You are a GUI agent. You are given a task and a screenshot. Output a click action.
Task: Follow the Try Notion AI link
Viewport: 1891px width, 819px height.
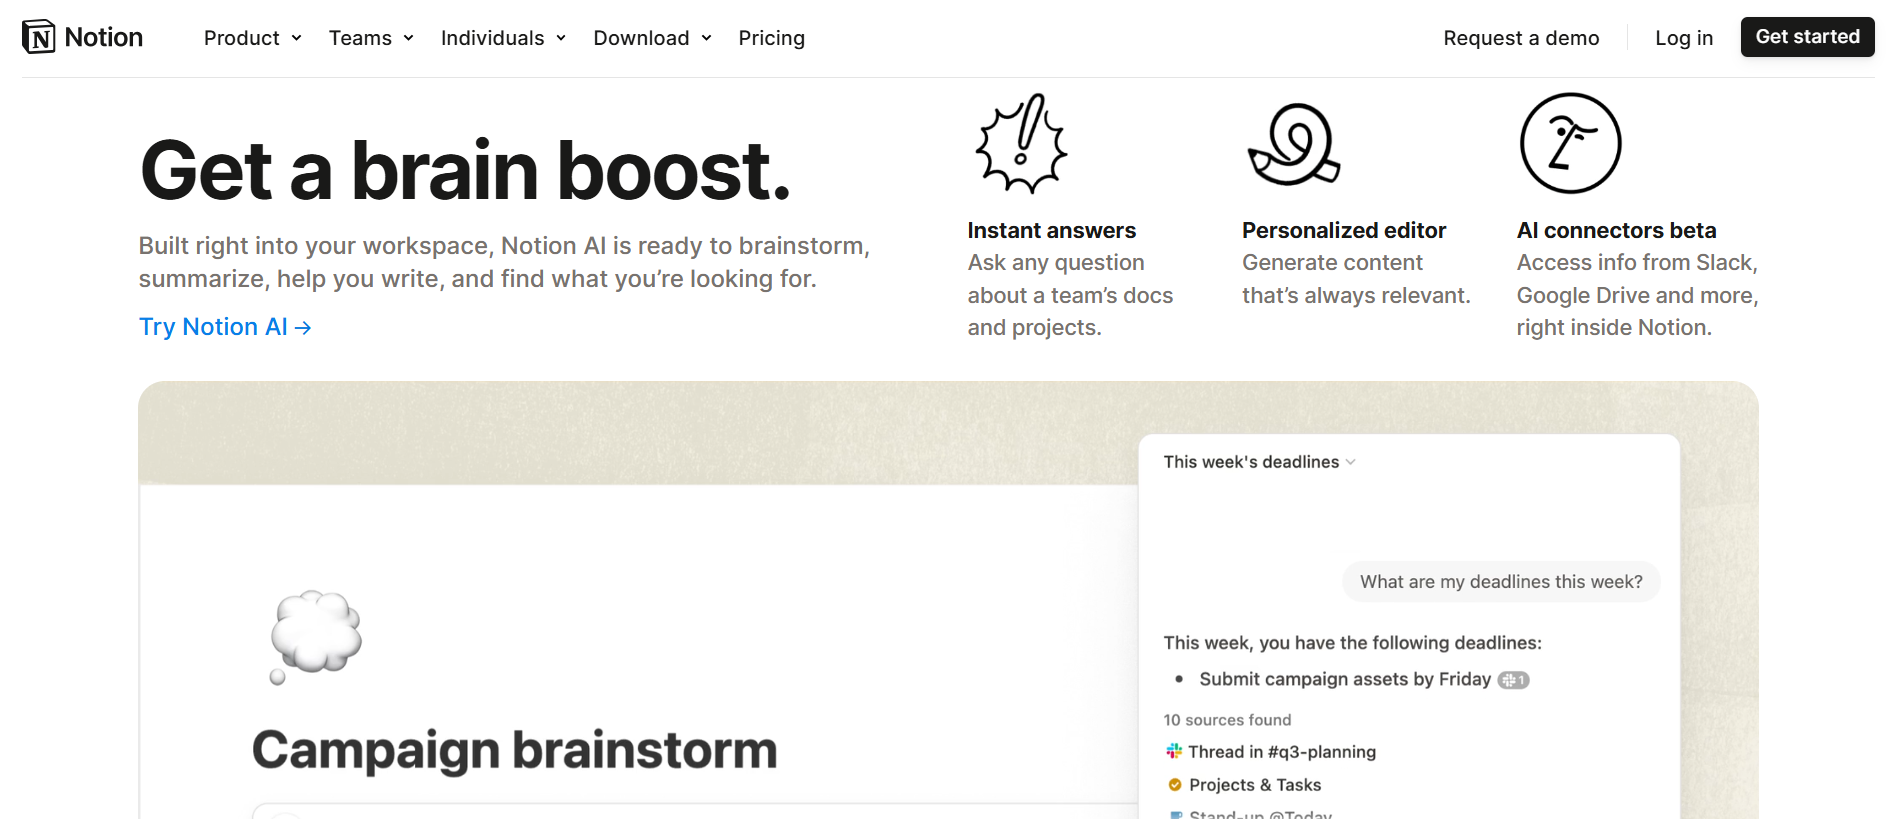point(225,327)
